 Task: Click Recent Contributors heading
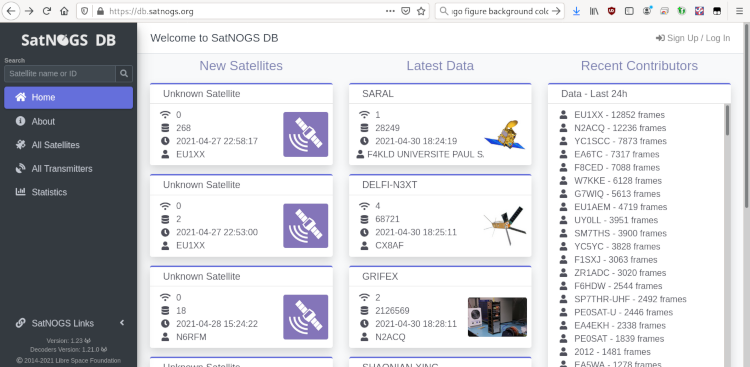[639, 66]
